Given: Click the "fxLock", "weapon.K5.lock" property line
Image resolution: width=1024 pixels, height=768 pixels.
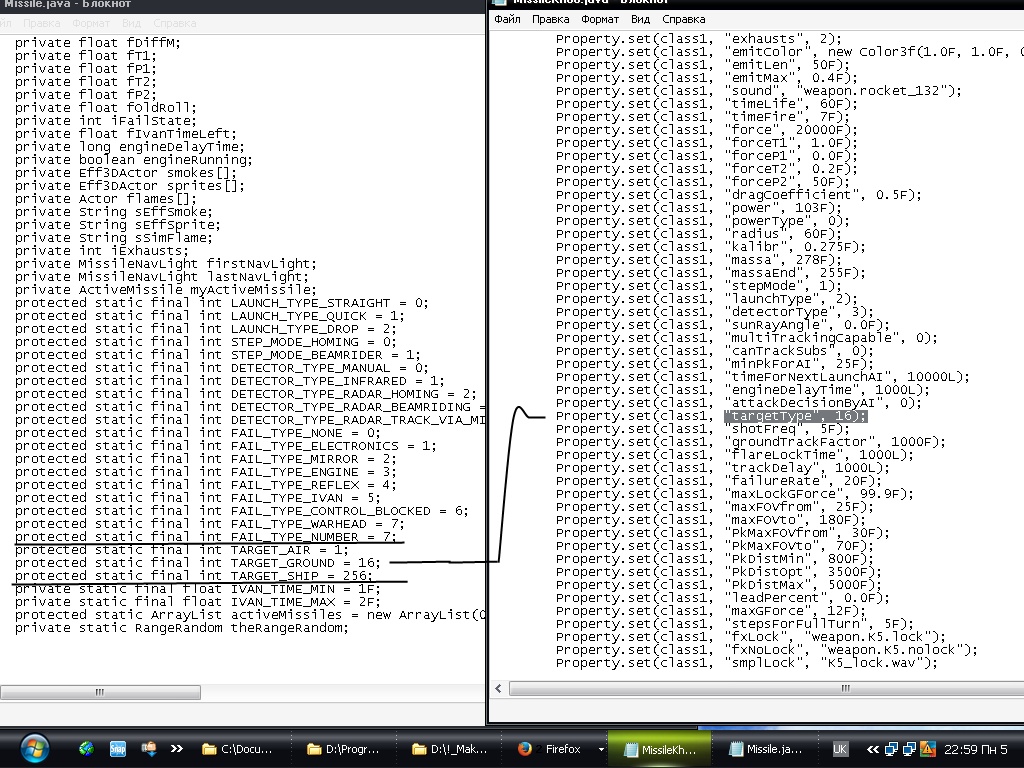Looking at the screenshot, I should tap(750, 637).
